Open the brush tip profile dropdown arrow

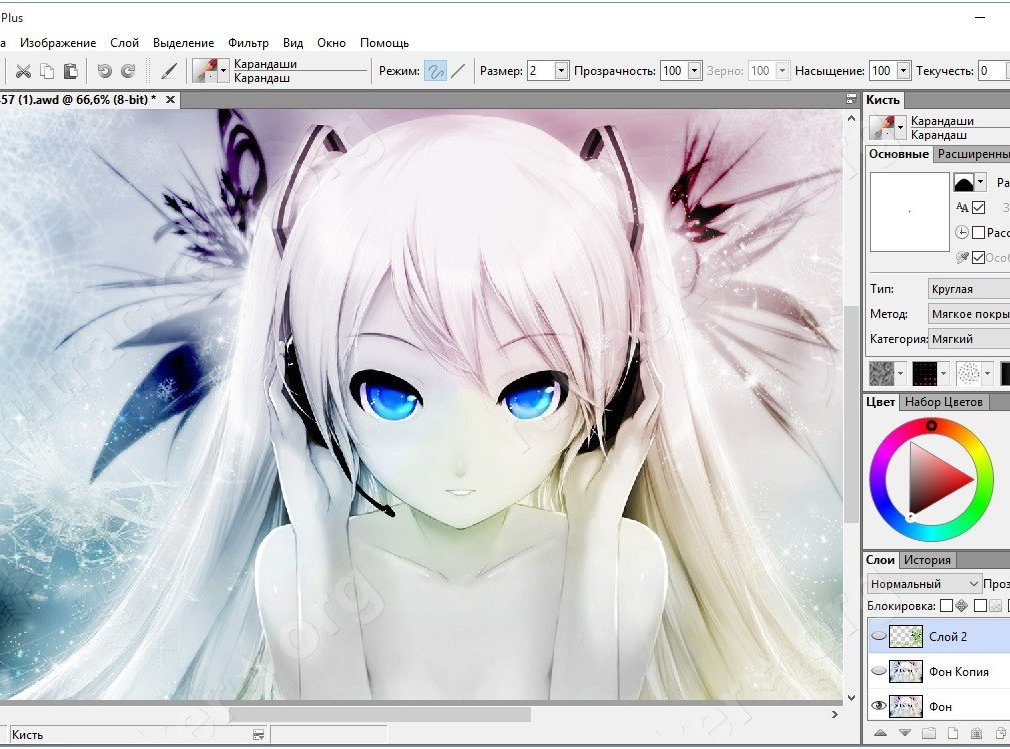pyautogui.click(x=980, y=182)
